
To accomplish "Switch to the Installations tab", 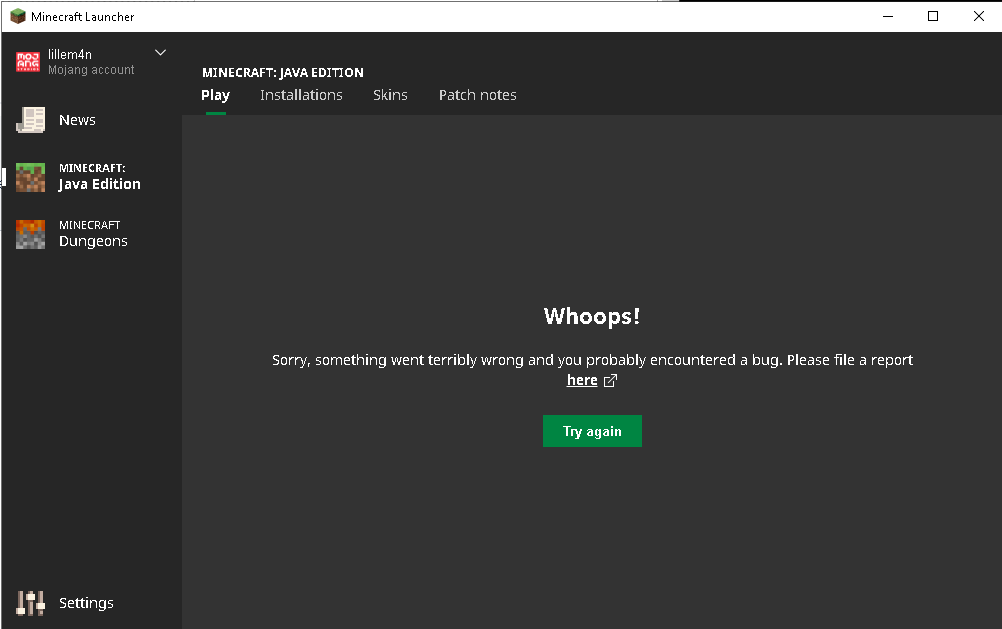I will click(x=301, y=95).
